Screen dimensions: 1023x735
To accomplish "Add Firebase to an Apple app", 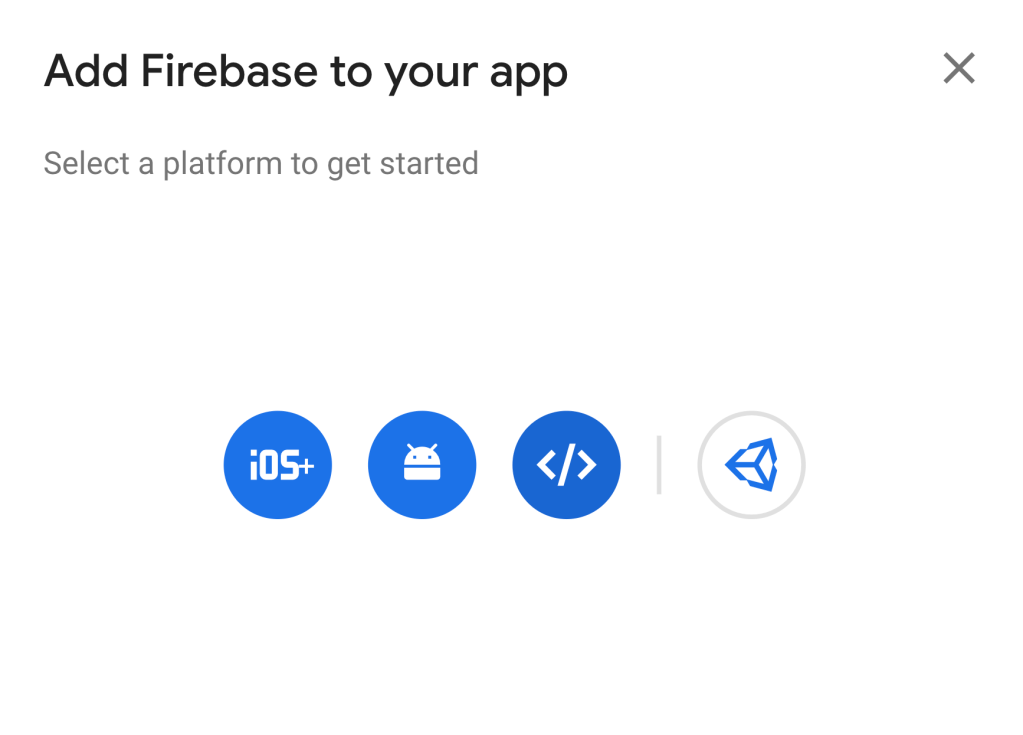I will [277, 465].
